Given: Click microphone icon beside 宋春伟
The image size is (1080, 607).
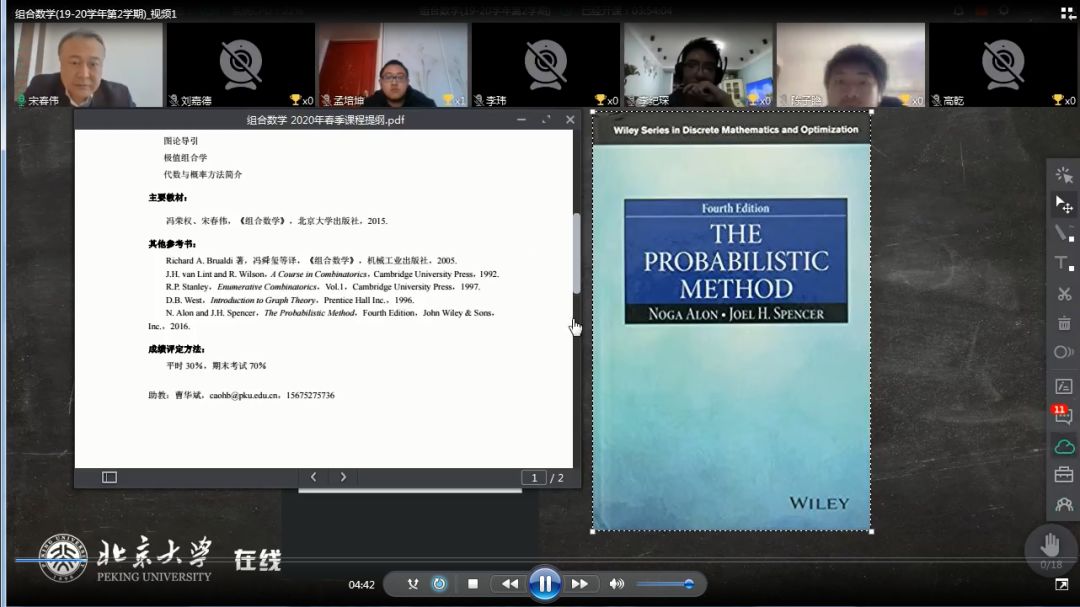Looking at the screenshot, I should 21,101.
